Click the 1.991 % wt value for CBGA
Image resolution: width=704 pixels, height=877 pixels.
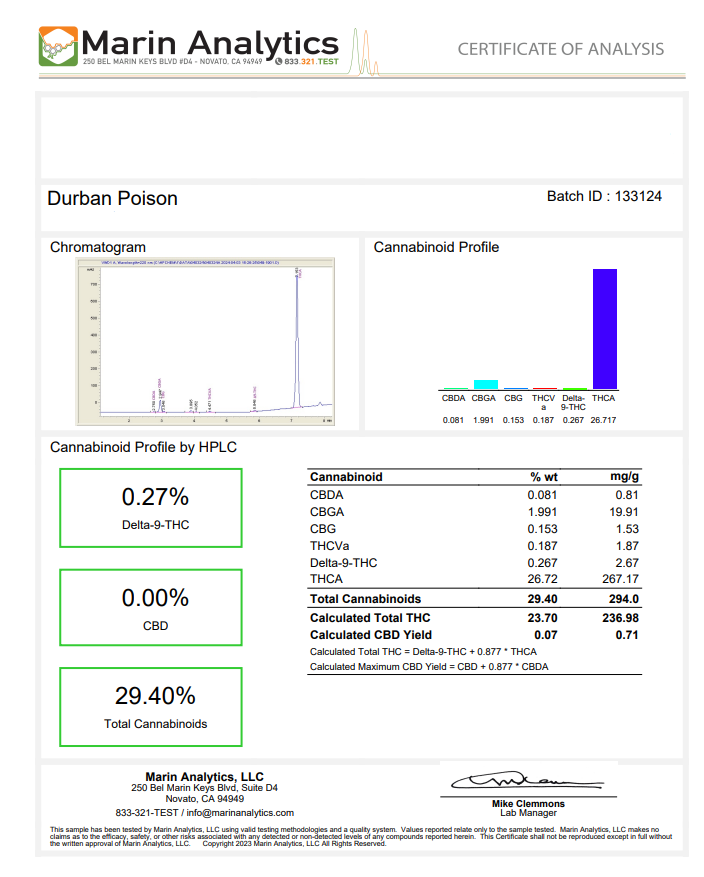tap(542, 512)
